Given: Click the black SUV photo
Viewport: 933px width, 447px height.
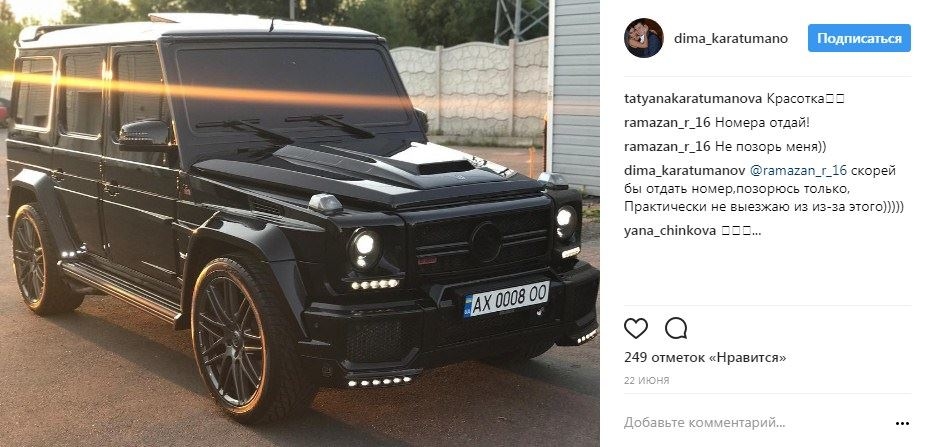Looking at the screenshot, I should click(300, 223).
